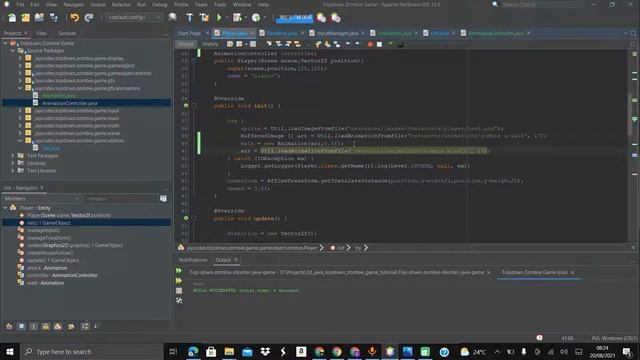The width and height of the screenshot is (640, 360).
Task: Run the project with the green play icon
Action: [x=219, y=18]
